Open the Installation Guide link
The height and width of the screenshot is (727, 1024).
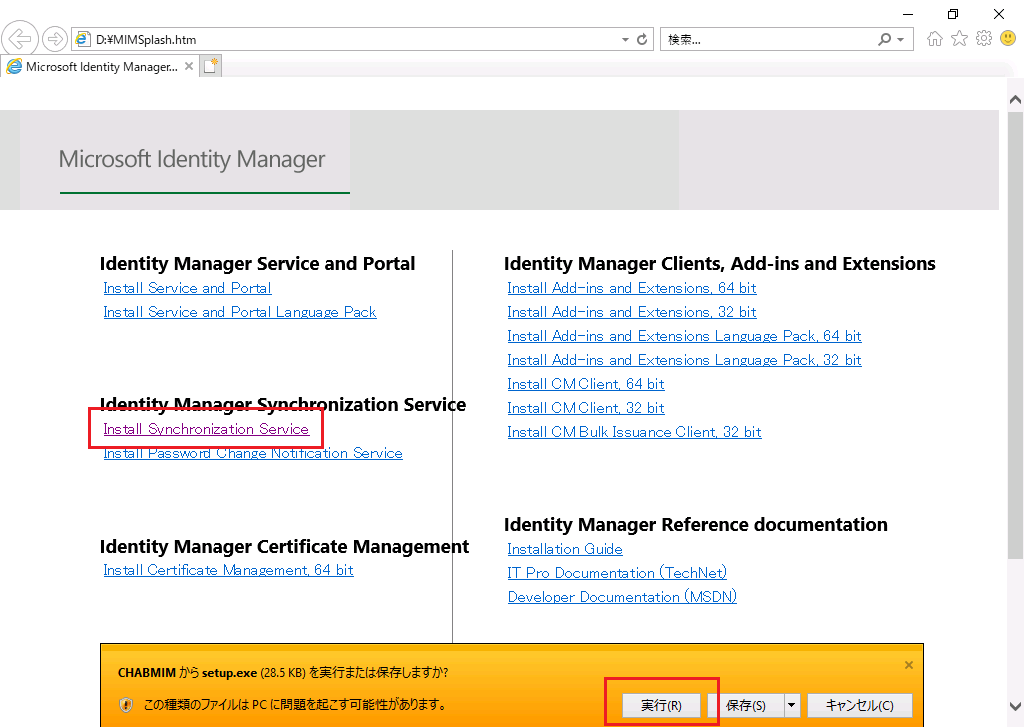click(565, 549)
